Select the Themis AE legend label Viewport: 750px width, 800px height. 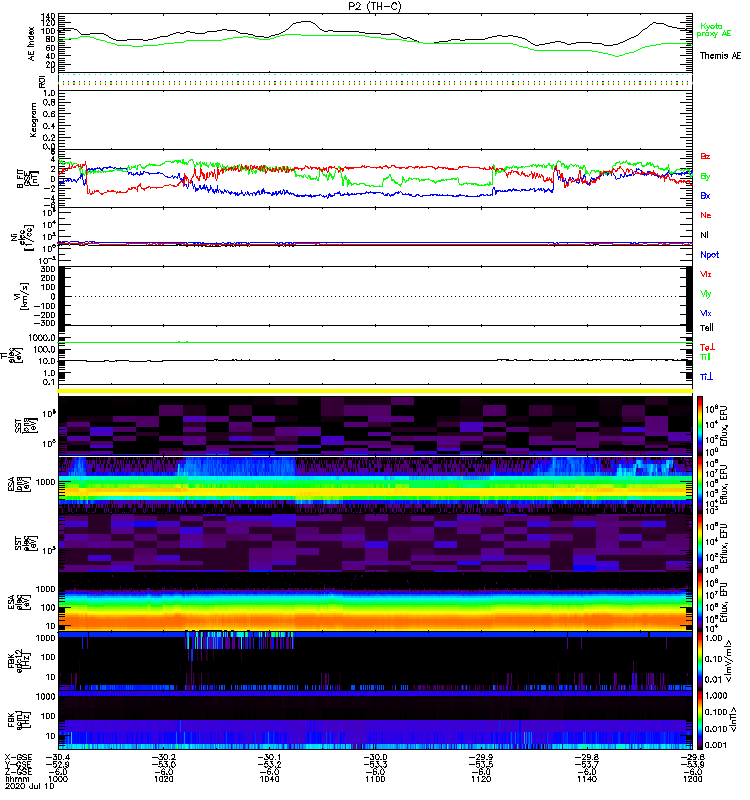click(x=720, y=56)
